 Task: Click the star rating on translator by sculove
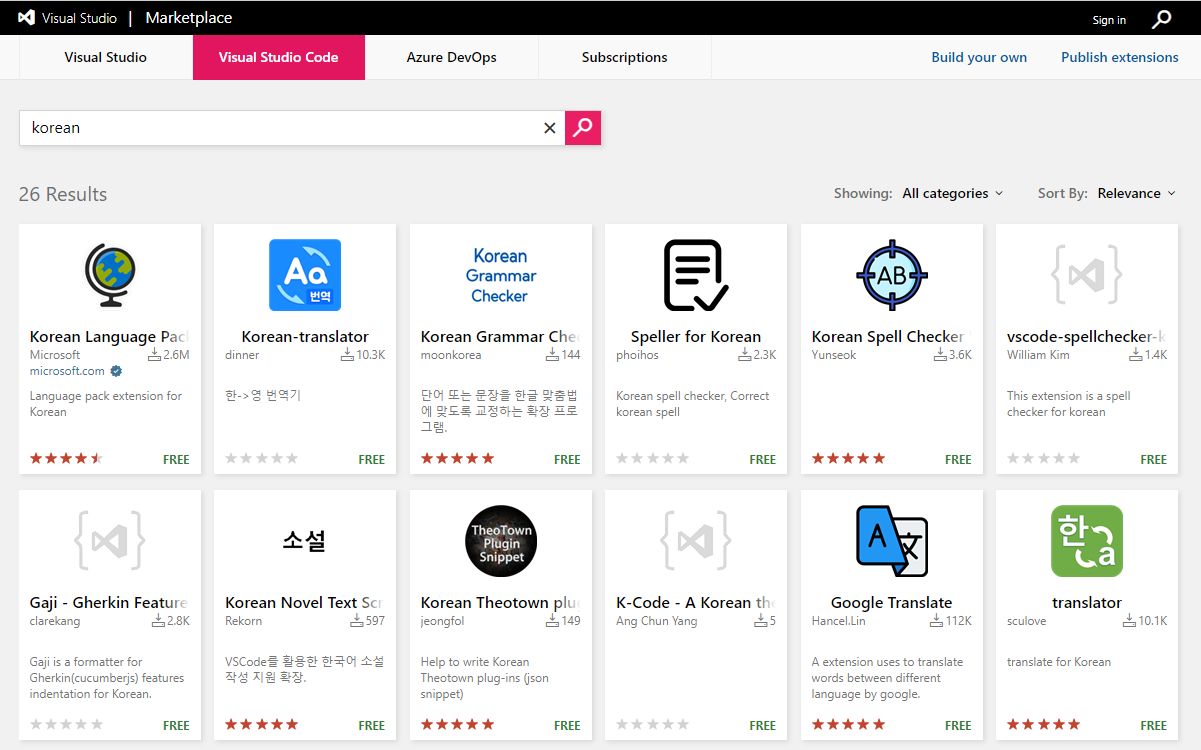click(x=1043, y=725)
